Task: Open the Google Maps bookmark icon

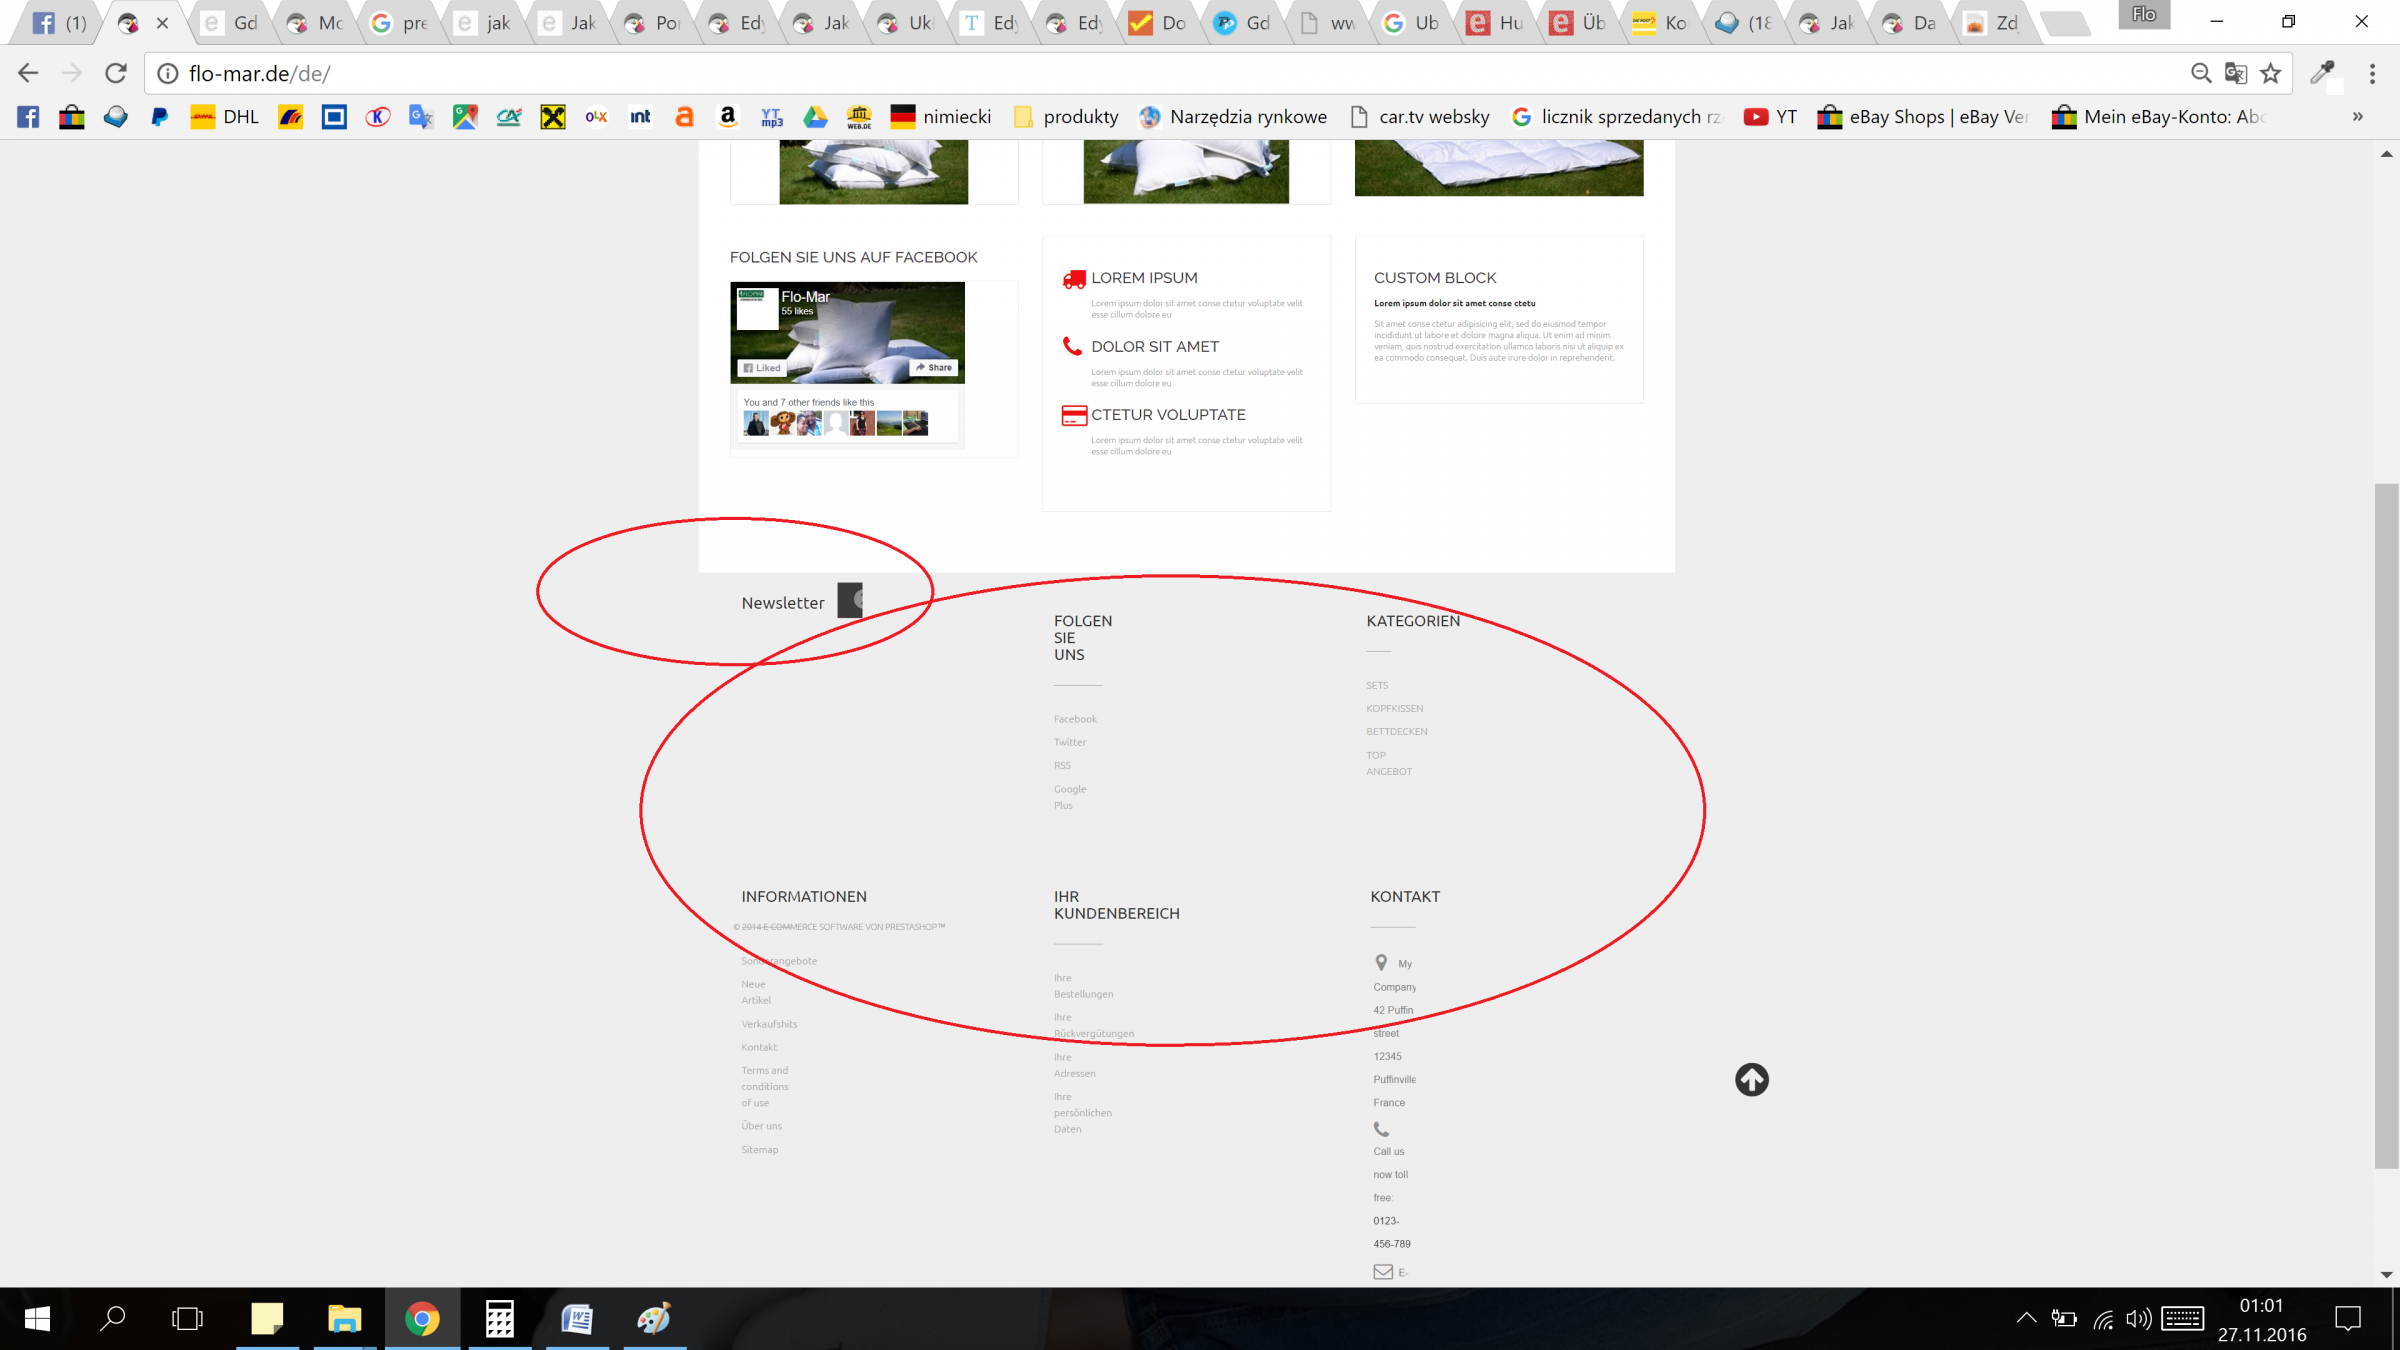Action: (x=465, y=117)
